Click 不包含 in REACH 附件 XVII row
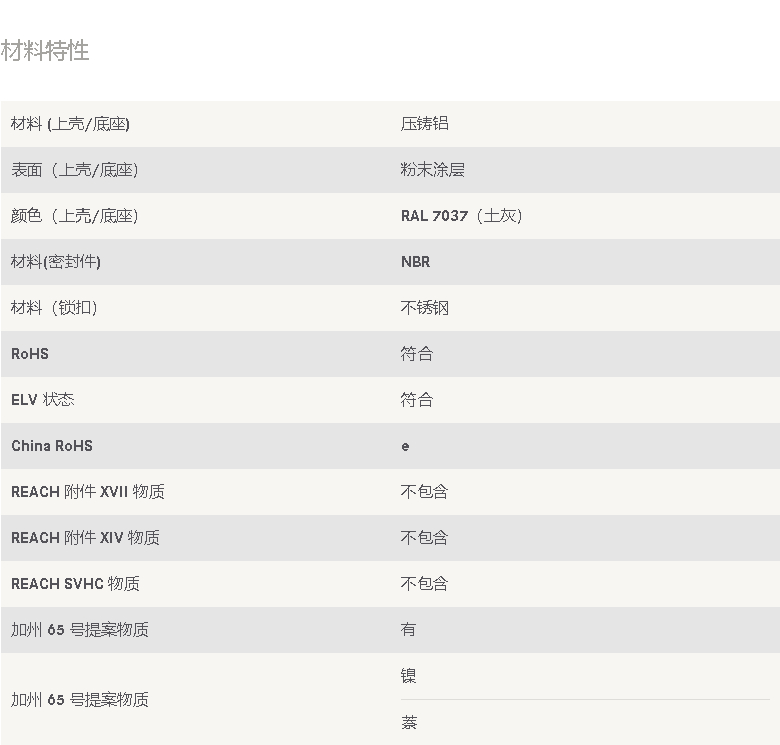 pos(424,492)
